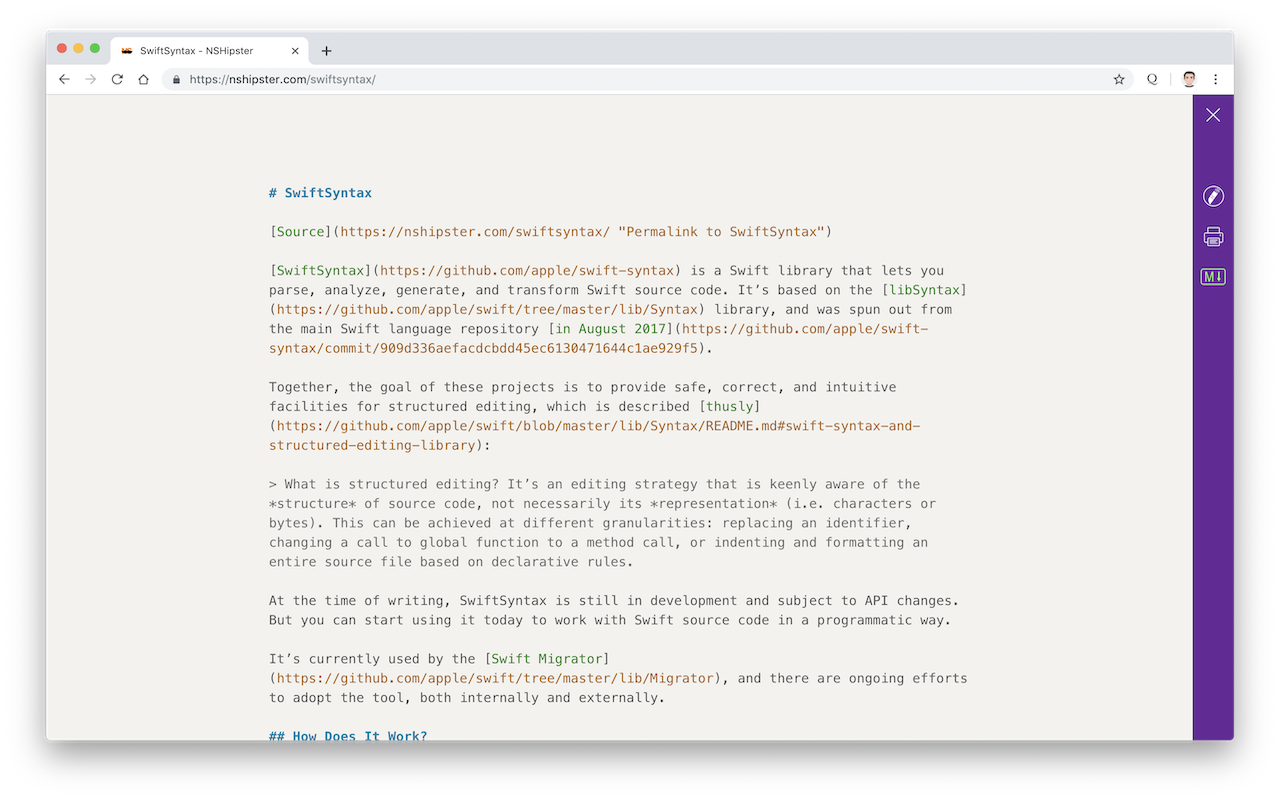This screenshot has width=1280, height=800.
Task: Bookmark this page with the star icon
Action: pyautogui.click(x=1118, y=78)
